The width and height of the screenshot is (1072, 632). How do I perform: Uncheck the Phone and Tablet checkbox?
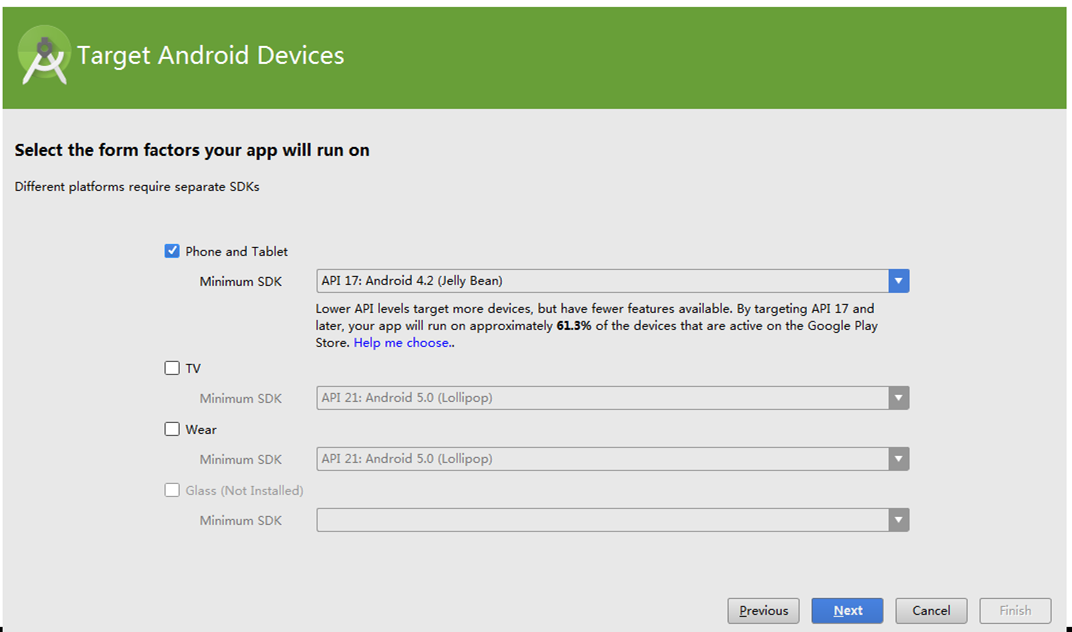172,251
